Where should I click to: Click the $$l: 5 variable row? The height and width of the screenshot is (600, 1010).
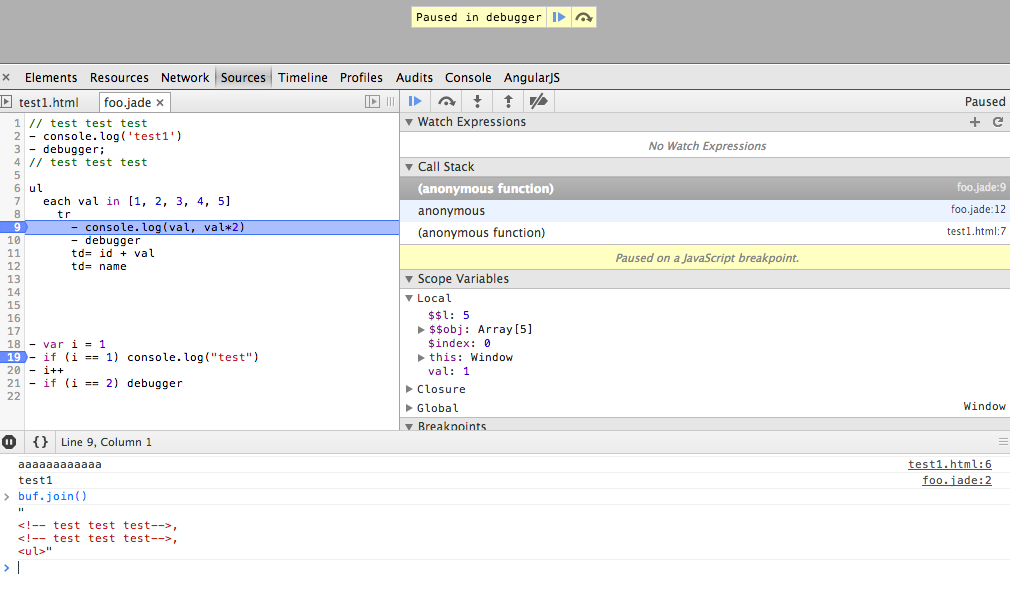449,315
